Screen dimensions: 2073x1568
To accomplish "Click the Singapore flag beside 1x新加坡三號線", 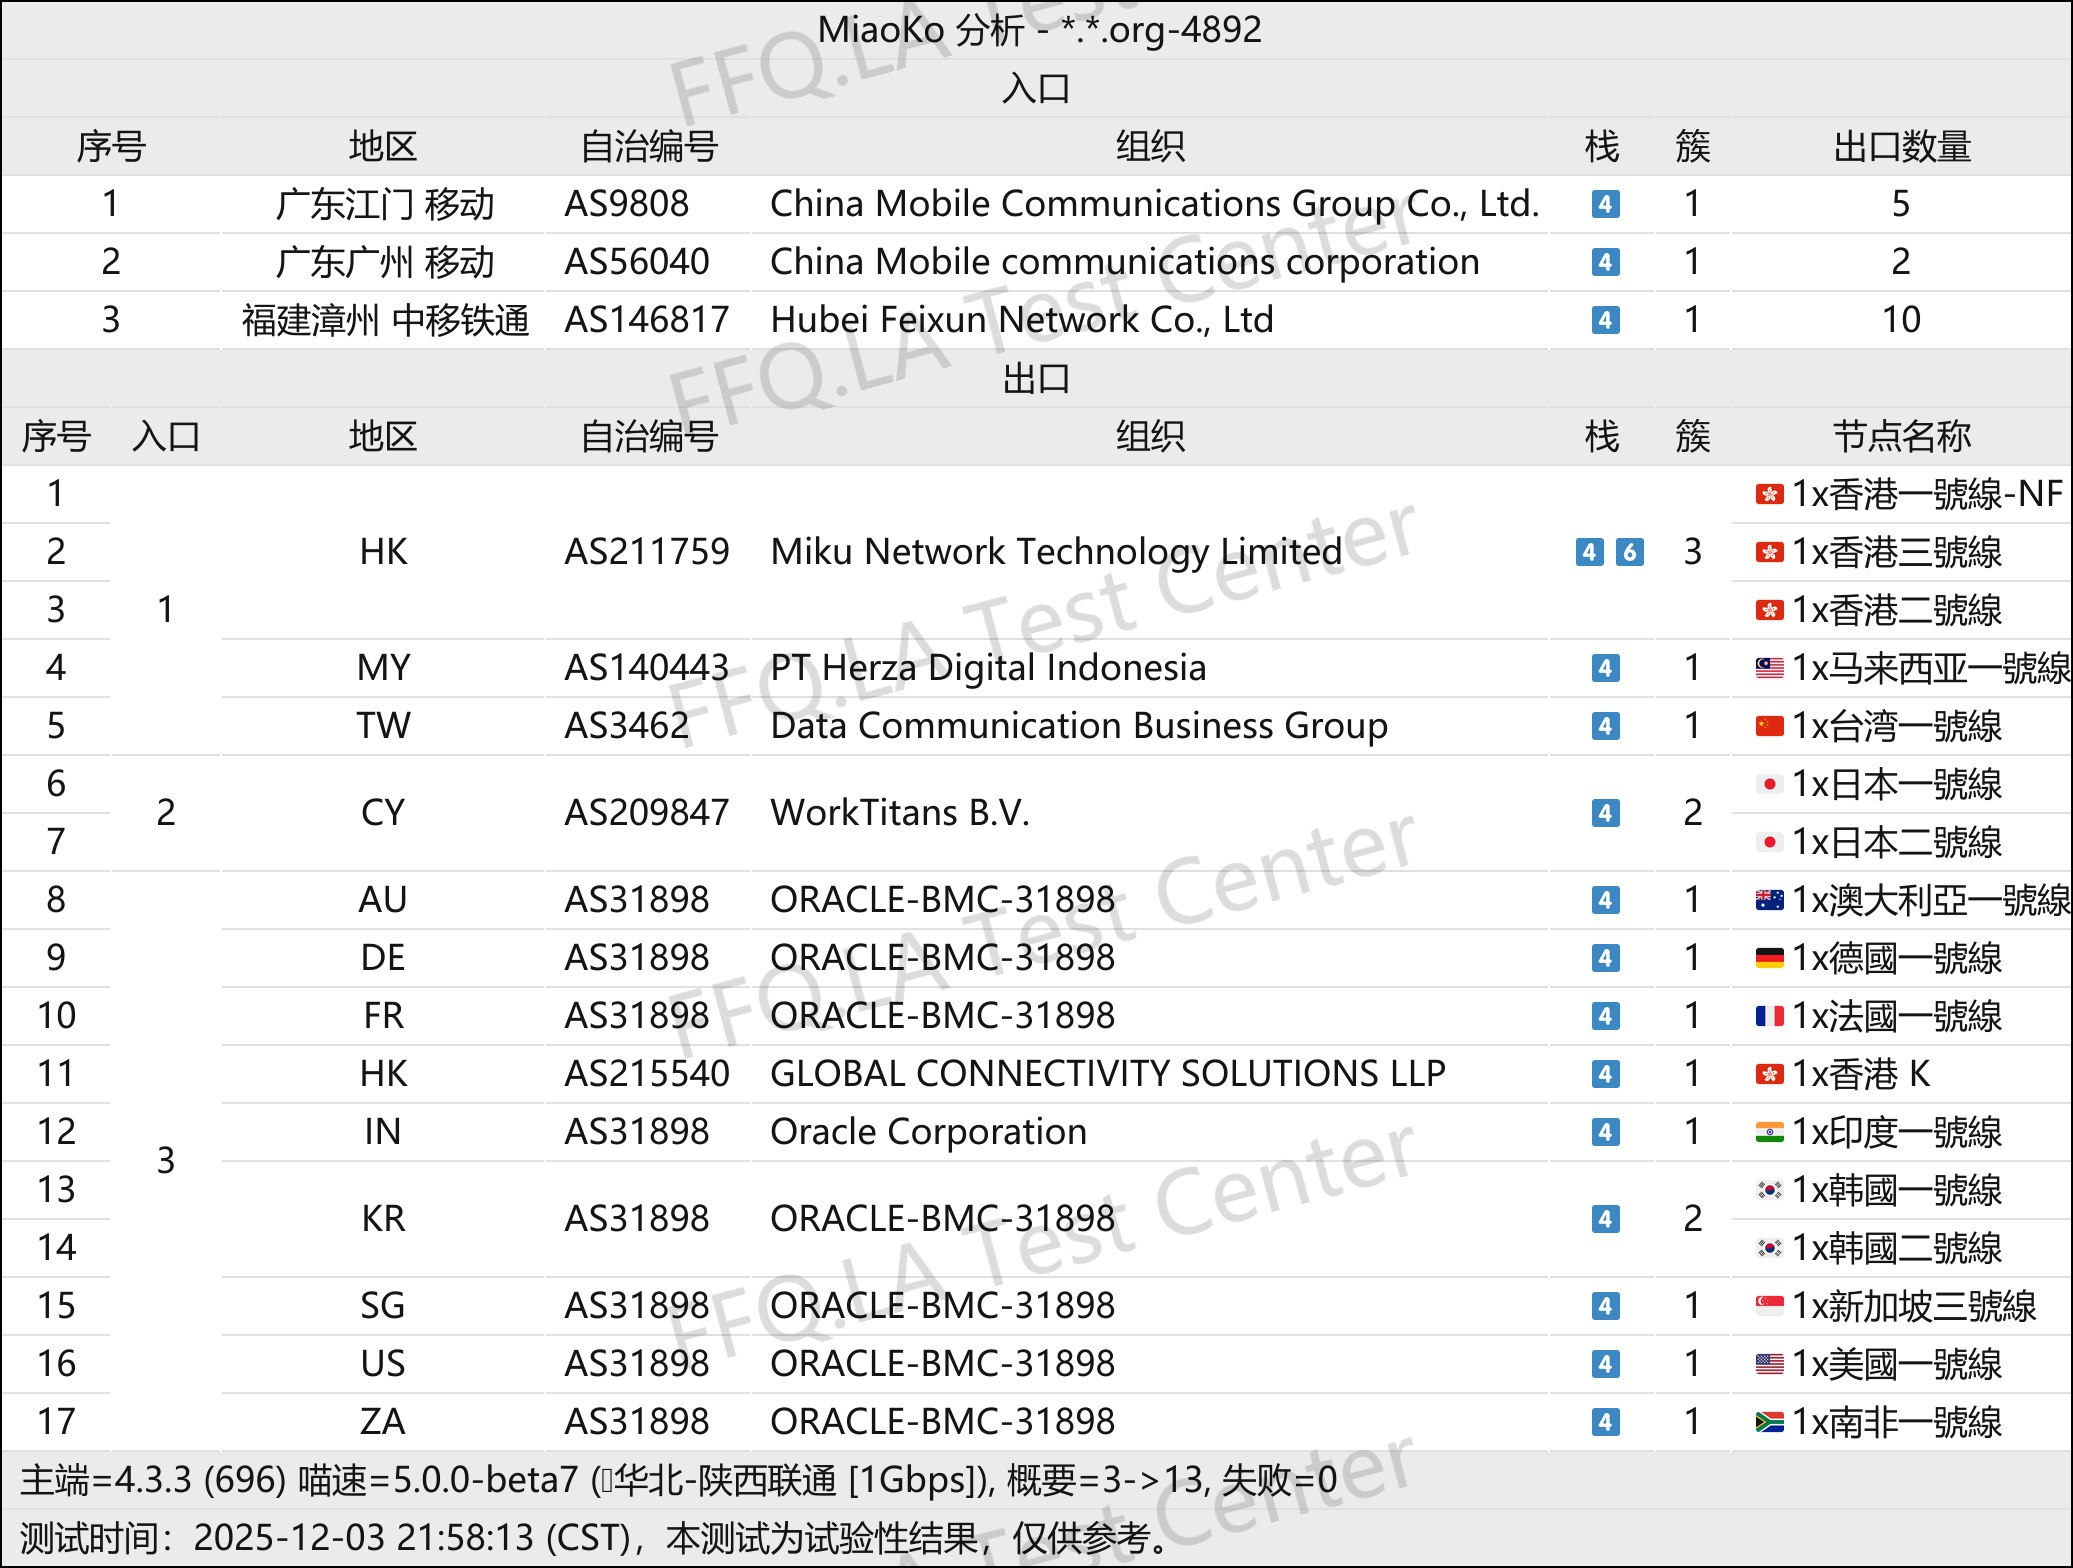I will tap(1769, 1306).
